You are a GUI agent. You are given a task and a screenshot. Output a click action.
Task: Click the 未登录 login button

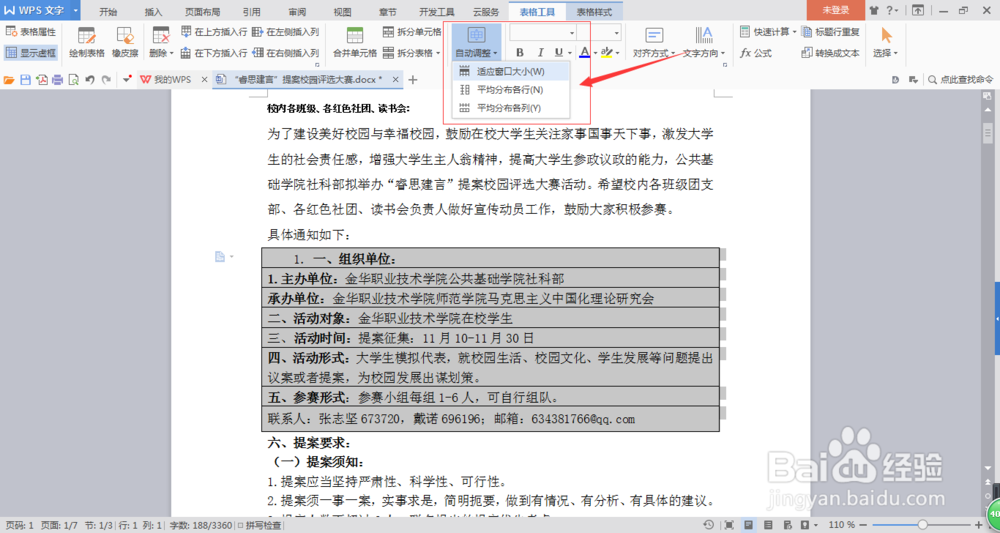point(835,10)
